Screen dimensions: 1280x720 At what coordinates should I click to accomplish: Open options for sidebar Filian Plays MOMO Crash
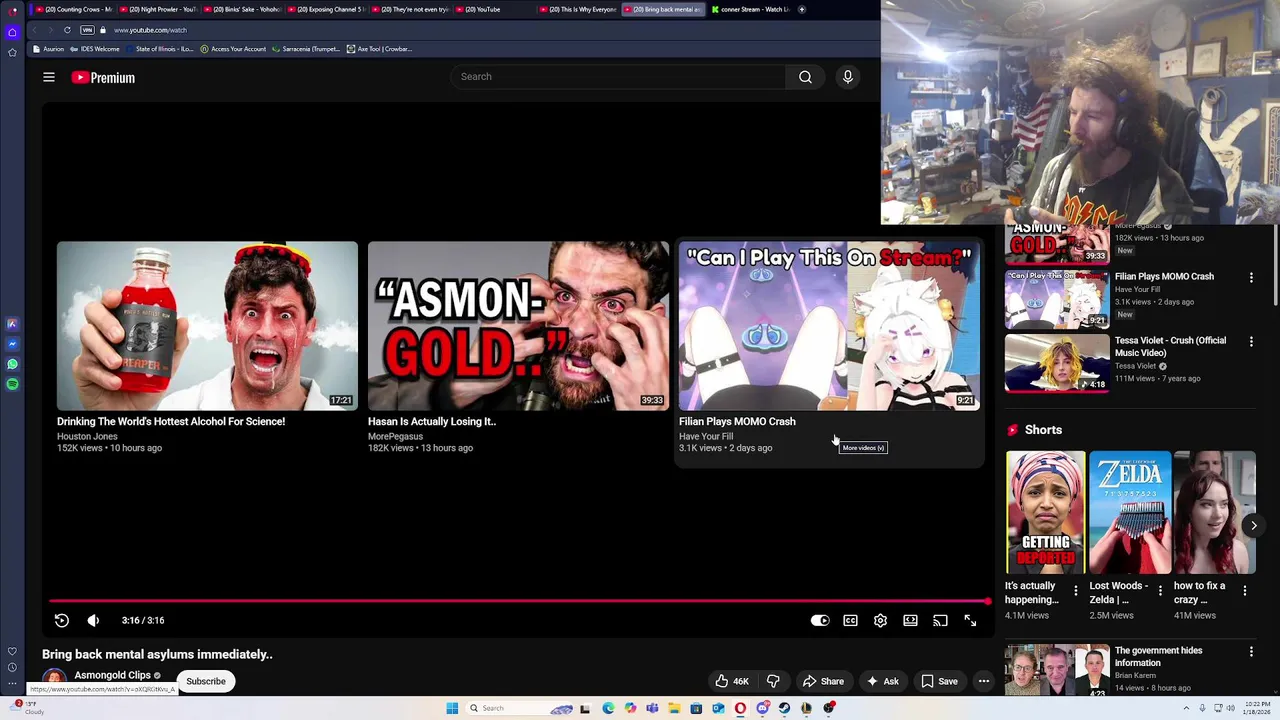tap(1251, 277)
